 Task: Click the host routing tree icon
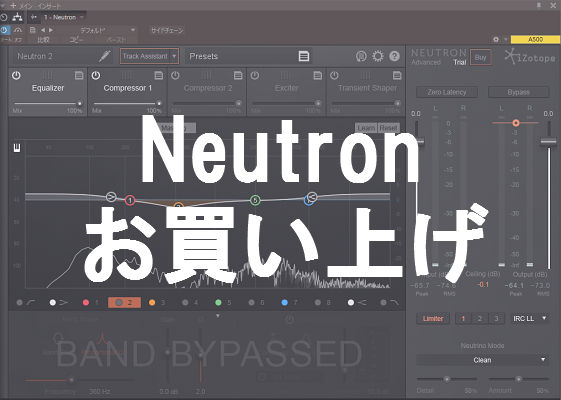[17, 17]
